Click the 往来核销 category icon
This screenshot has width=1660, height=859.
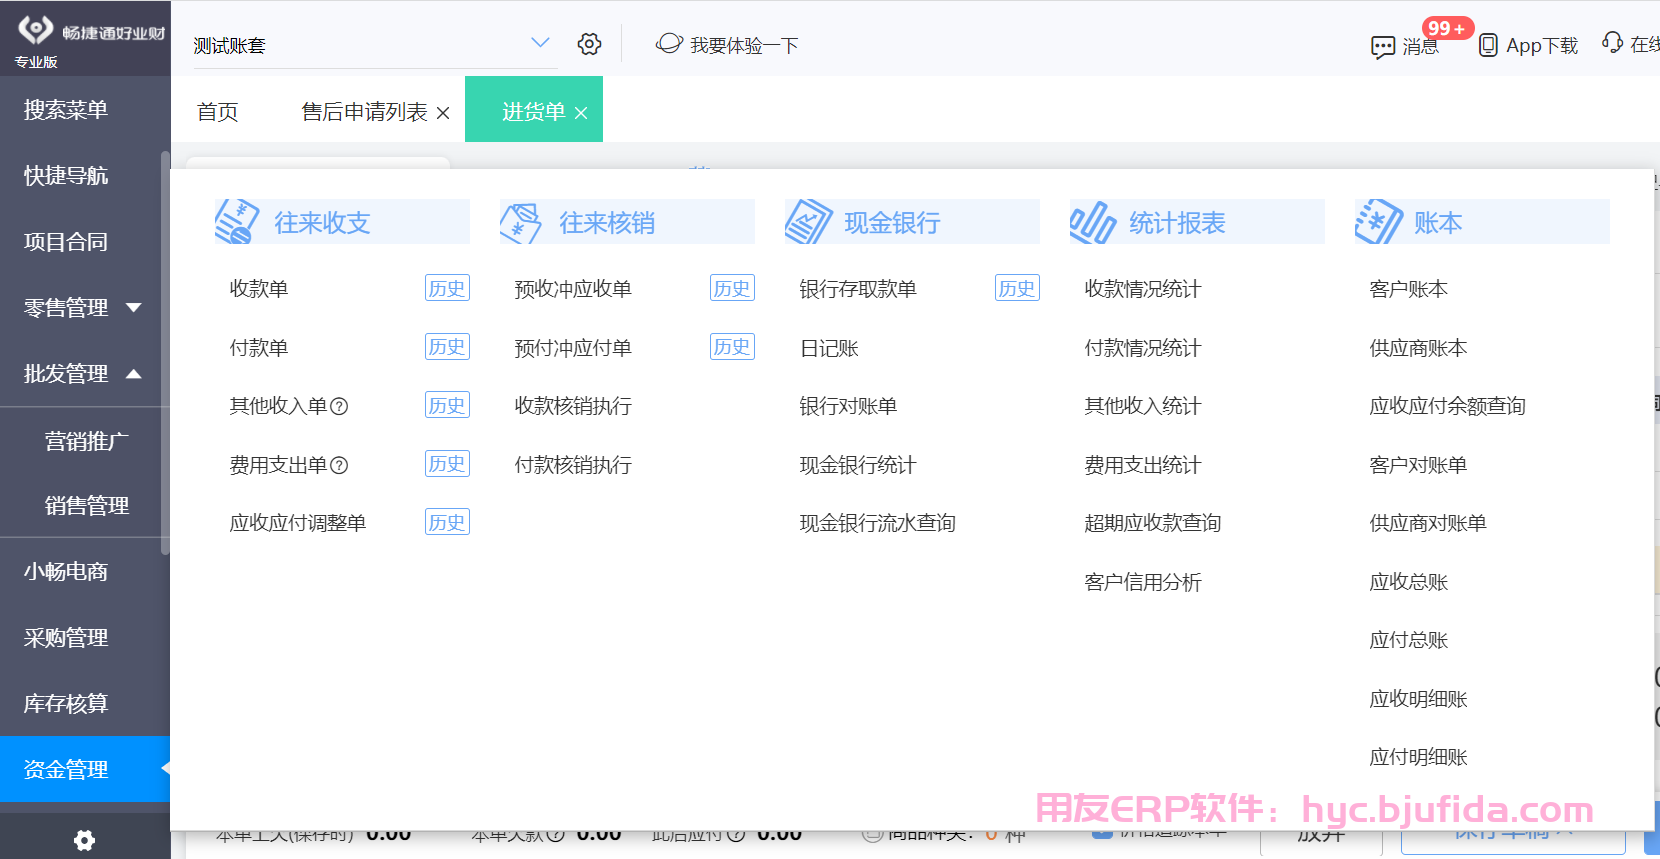521,223
